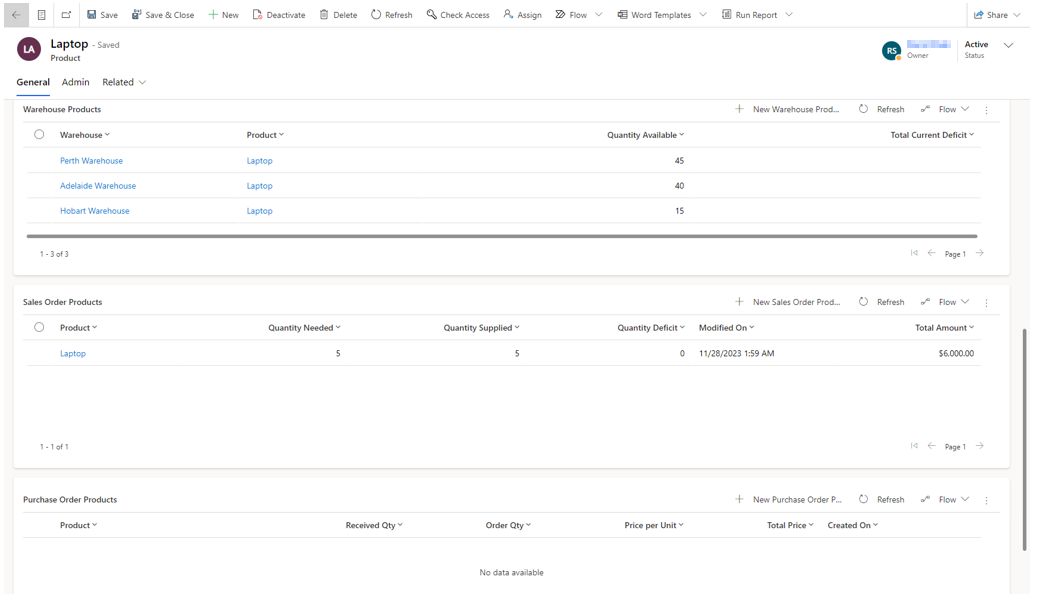1050x607 pixels.
Task: Click New Sales Order Product button
Action: tap(788, 302)
